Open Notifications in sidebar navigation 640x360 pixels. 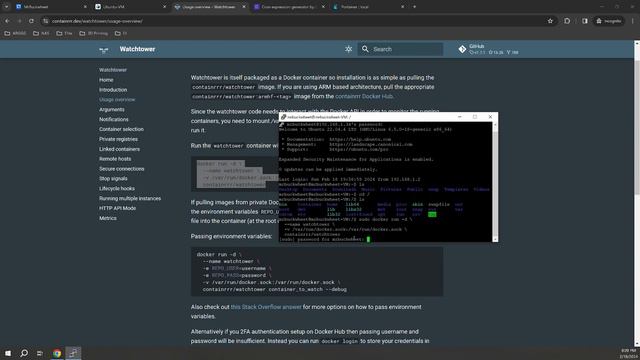click(114, 119)
